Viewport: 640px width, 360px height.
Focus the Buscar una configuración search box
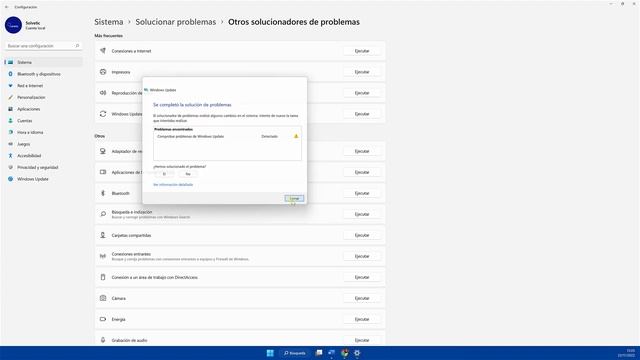click(43, 46)
